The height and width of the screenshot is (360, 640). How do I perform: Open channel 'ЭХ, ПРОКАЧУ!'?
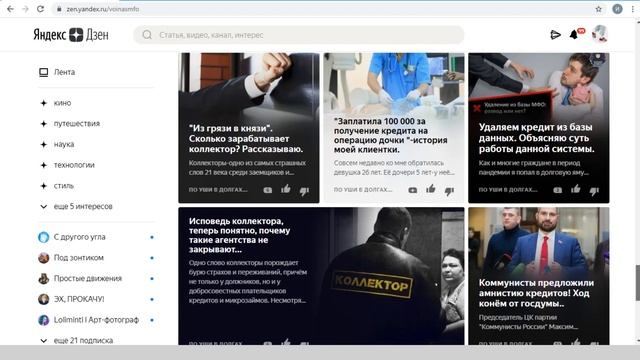pos(79,299)
